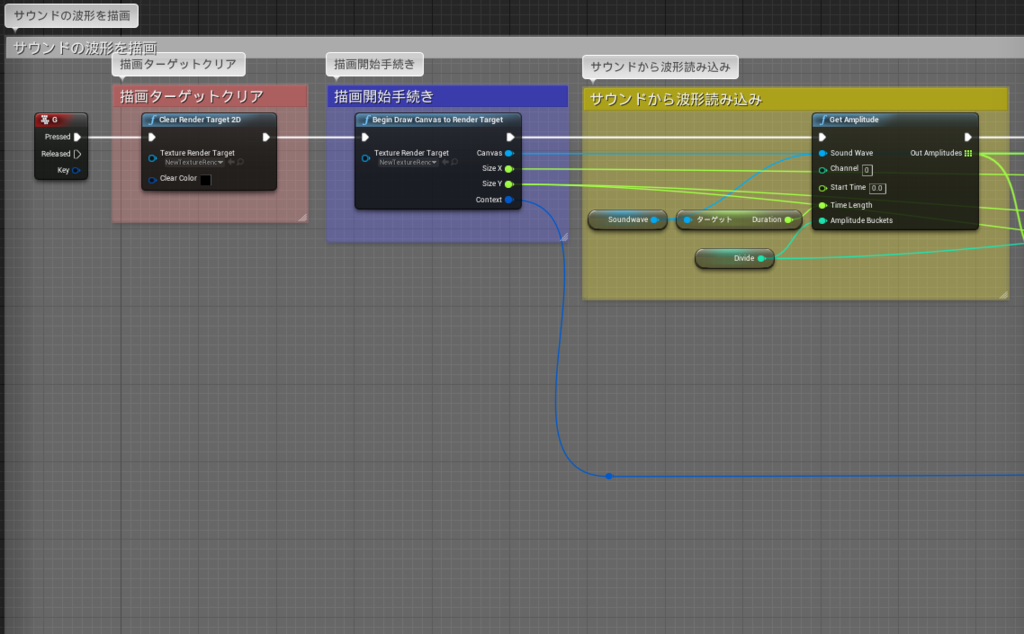Click Clear Render Target 2D exec output pin
Viewport: 1024px width, 634px height.
point(266,137)
